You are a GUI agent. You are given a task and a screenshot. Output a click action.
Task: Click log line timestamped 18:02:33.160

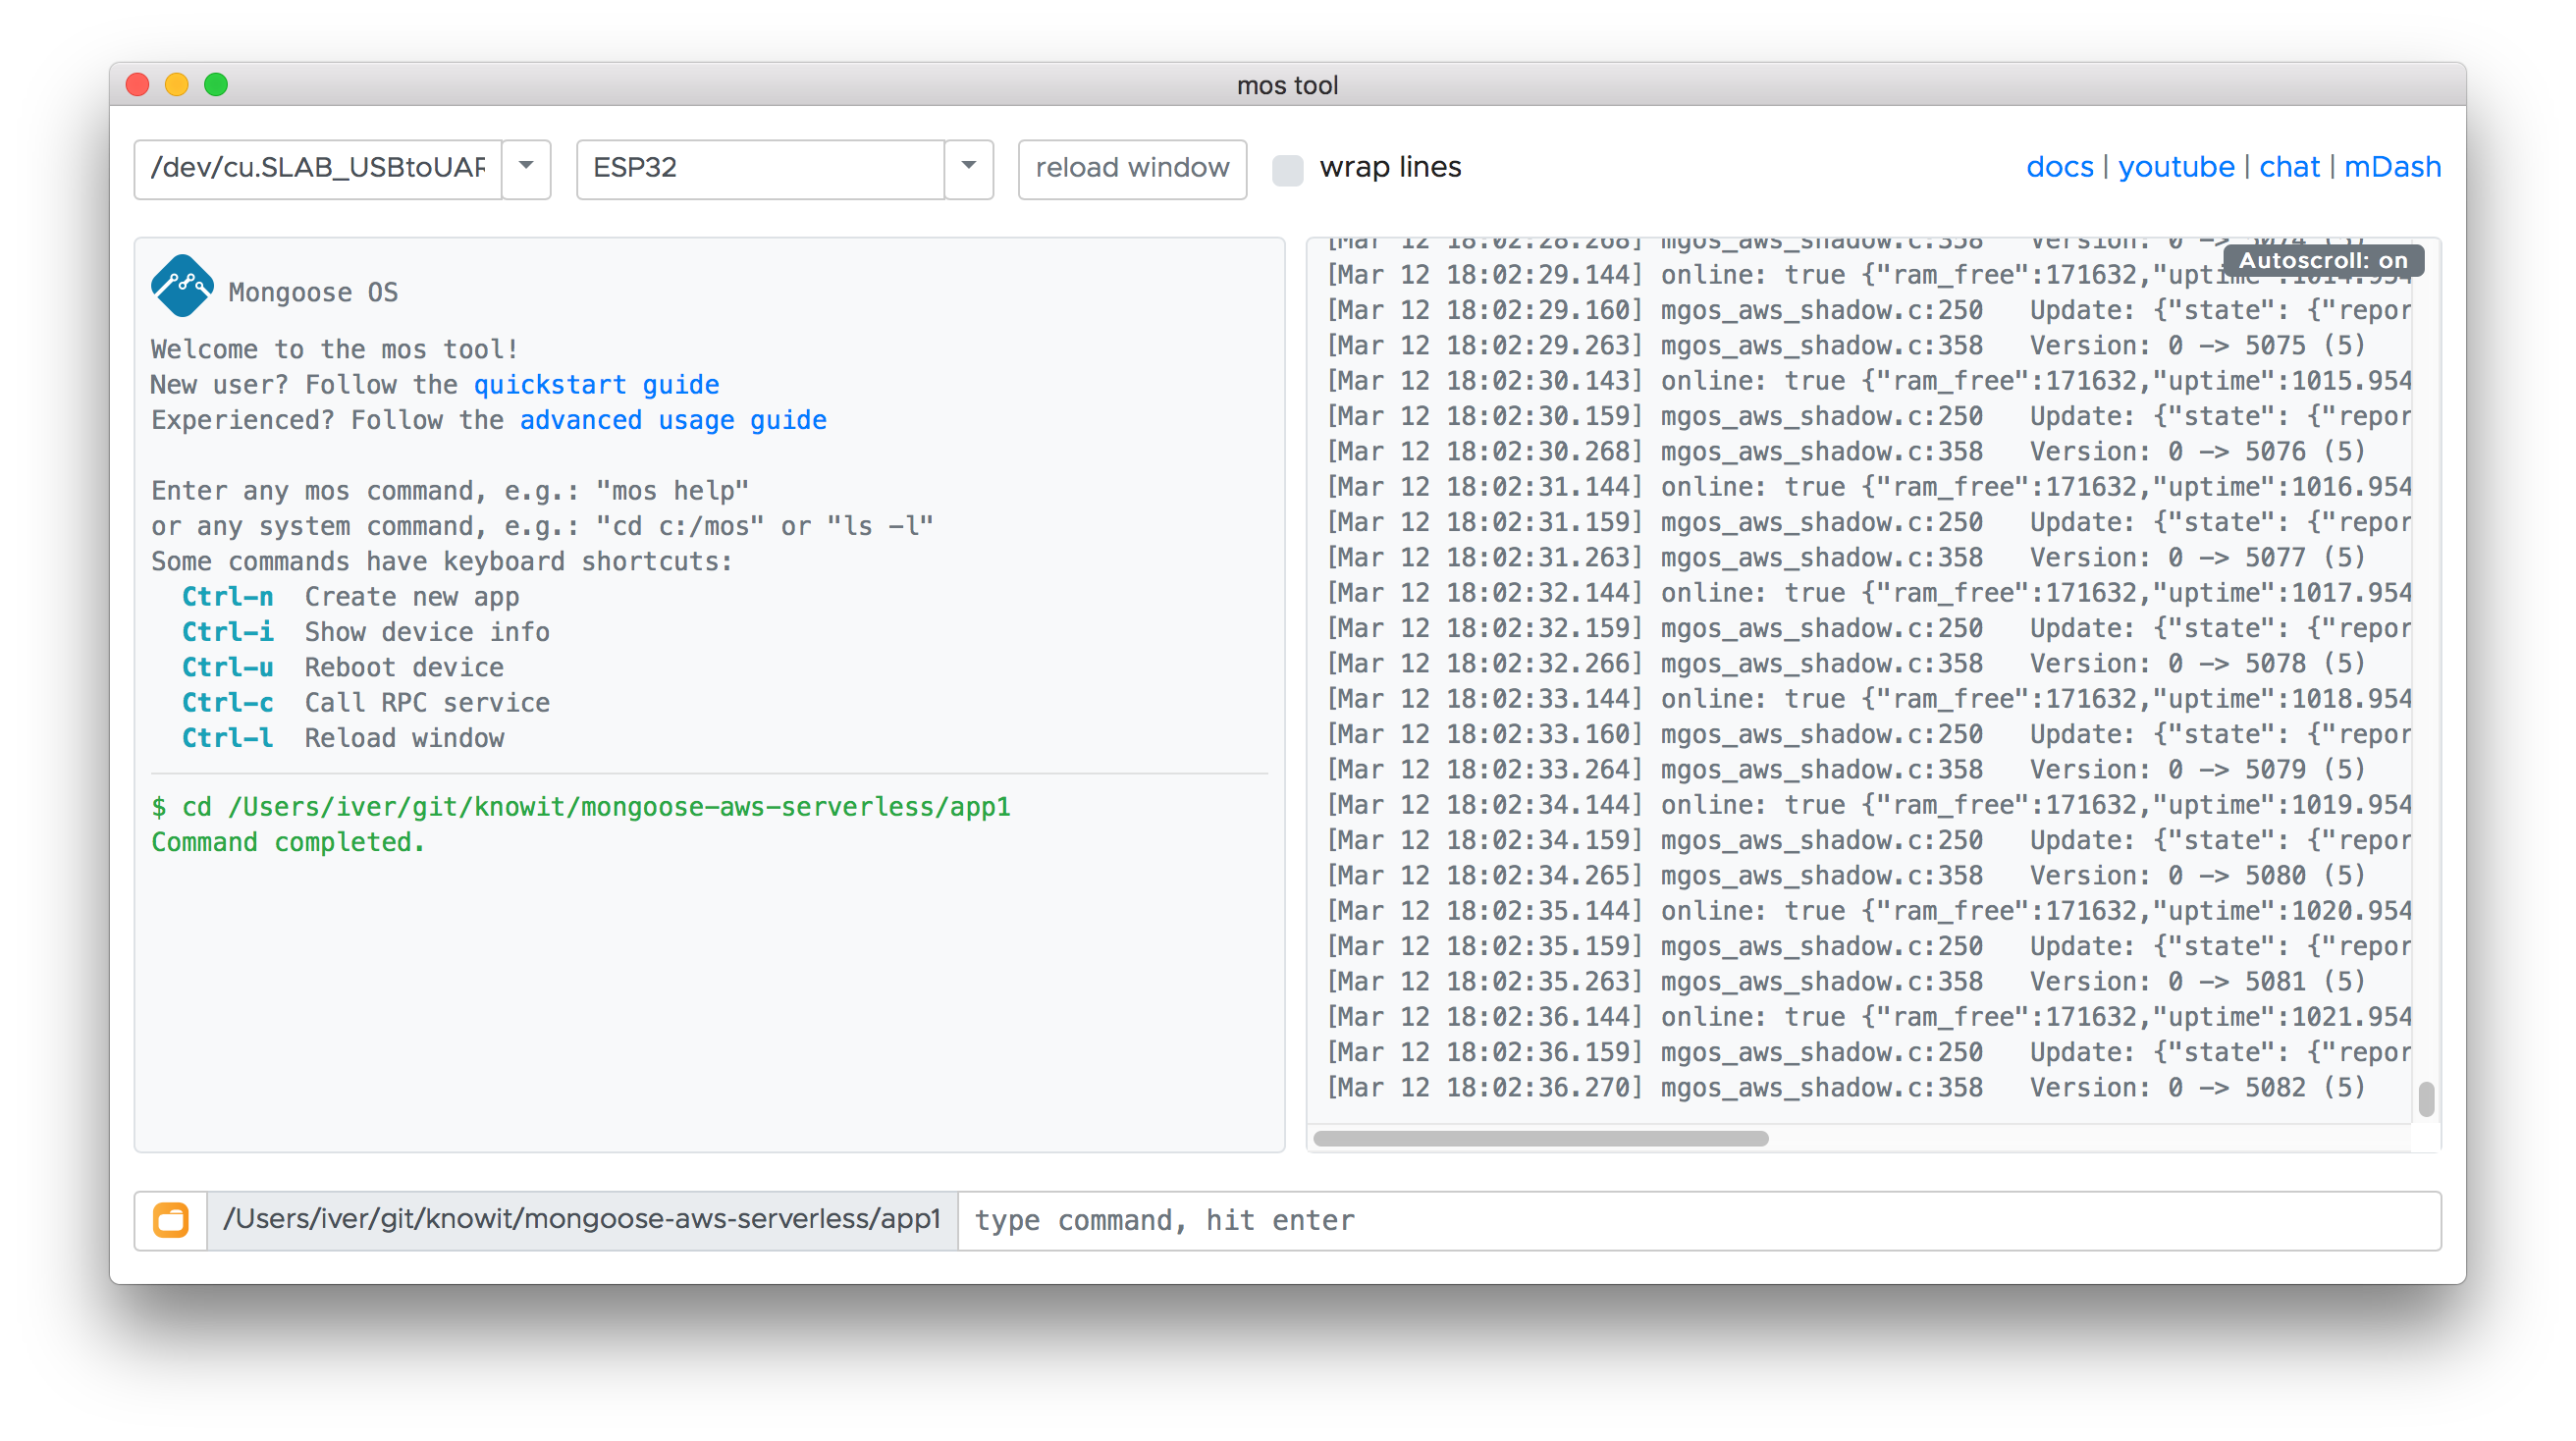tap(1868, 735)
